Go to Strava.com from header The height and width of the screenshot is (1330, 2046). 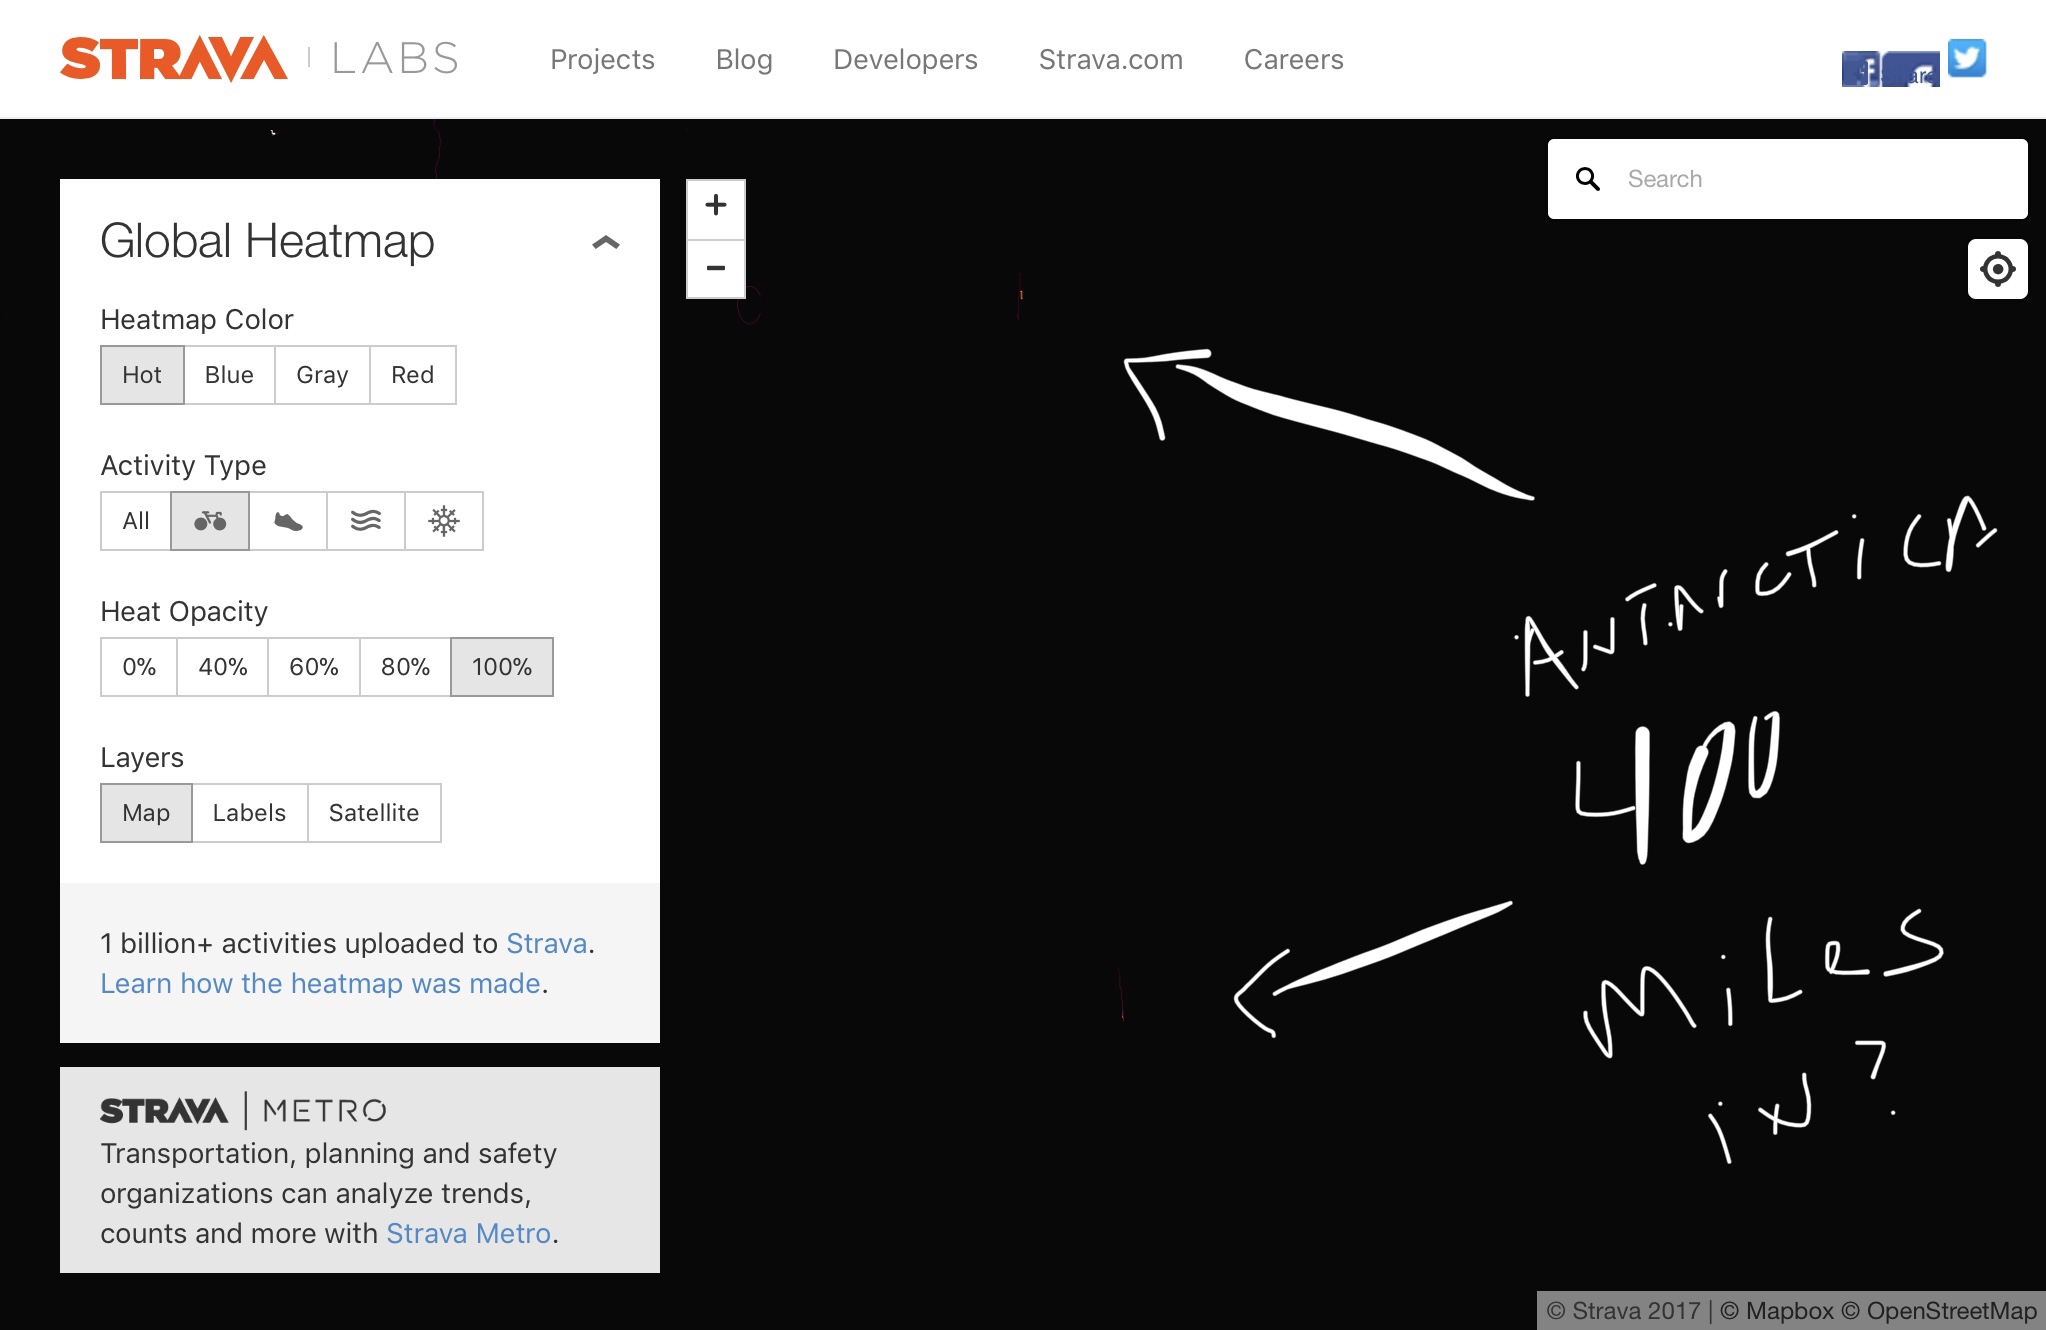pyautogui.click(x=1111, y=60)
